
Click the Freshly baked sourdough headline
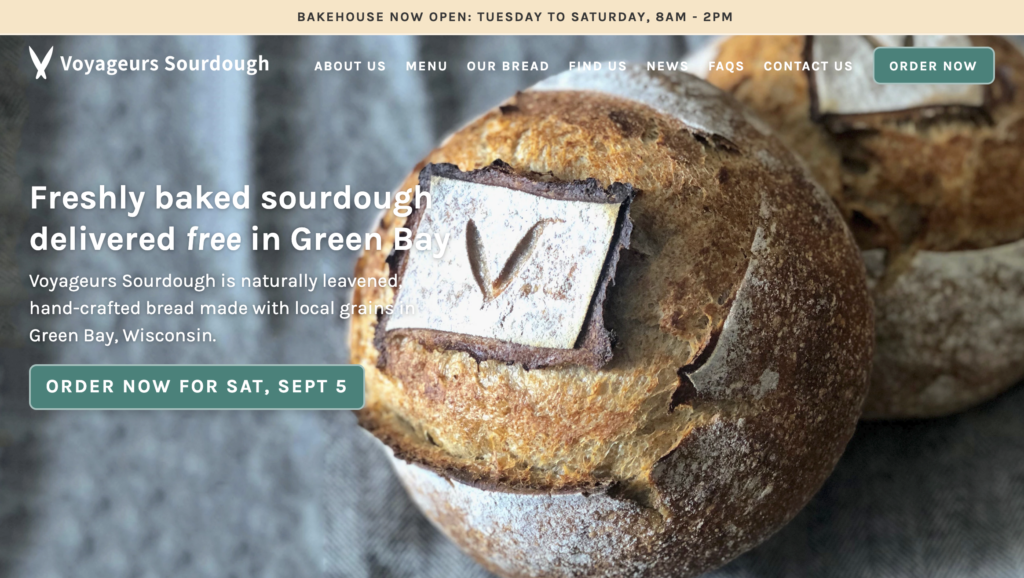click(239, 218)
